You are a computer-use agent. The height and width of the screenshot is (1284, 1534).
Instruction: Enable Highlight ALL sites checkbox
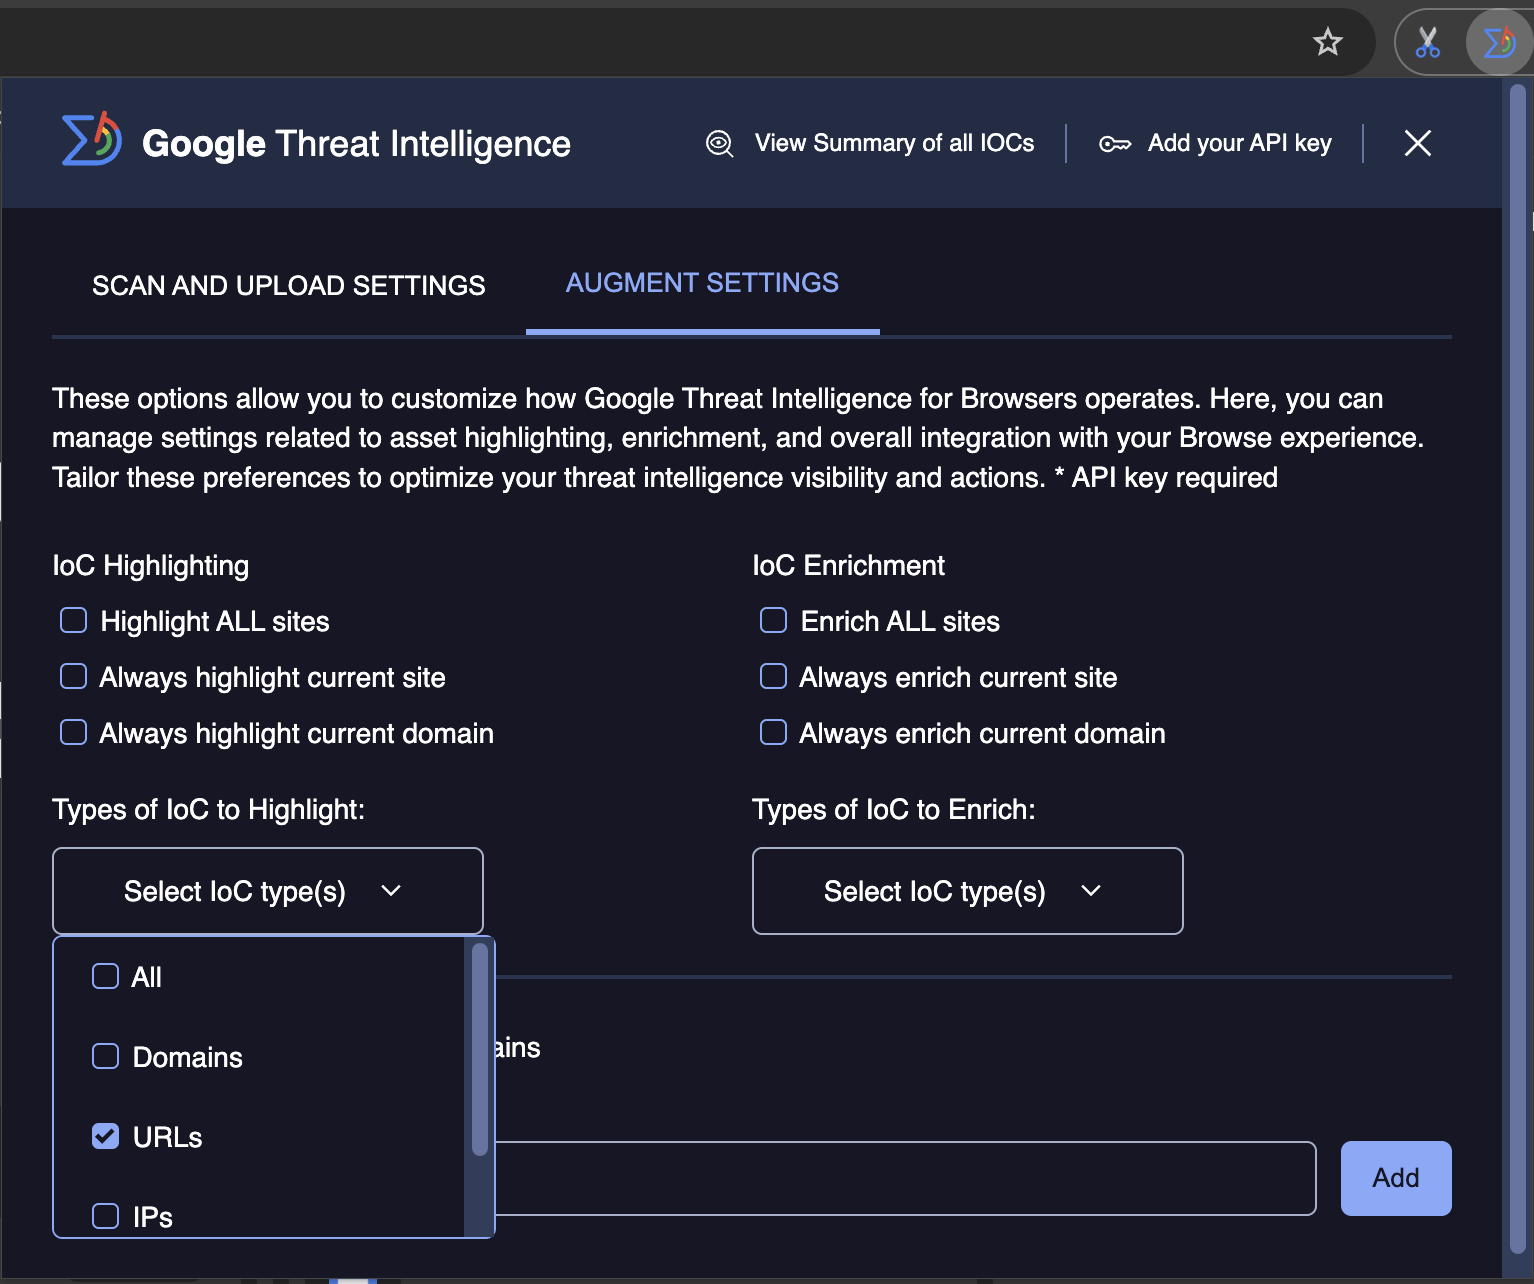(x=74, y=621)
